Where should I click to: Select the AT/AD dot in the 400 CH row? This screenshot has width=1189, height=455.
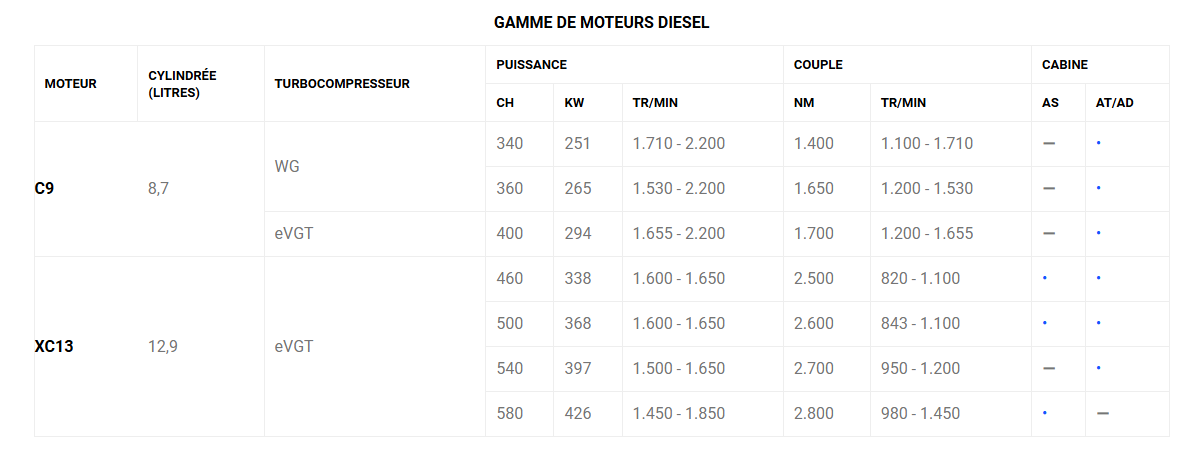coord(1099,234)
